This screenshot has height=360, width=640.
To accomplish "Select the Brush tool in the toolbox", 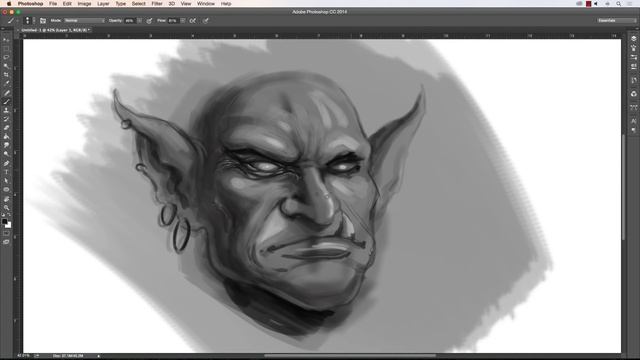I will tap(6, 102).
